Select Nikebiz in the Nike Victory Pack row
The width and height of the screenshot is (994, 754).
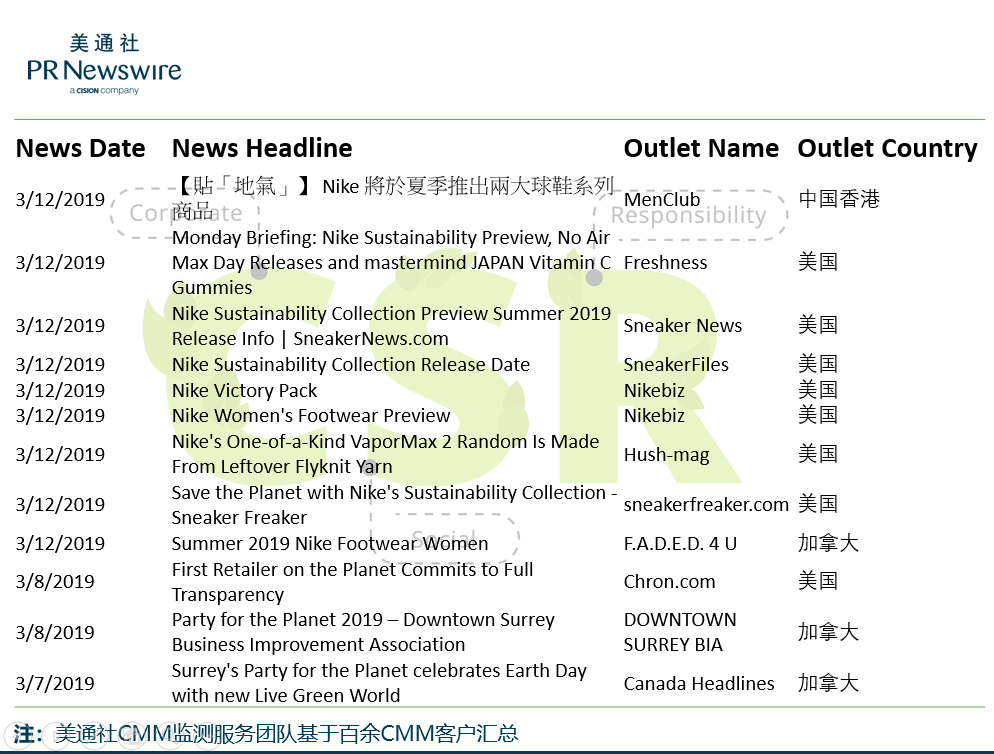pos(654,391)
